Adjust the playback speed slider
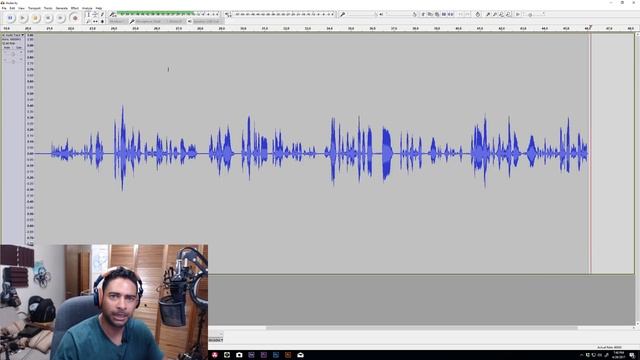Screen dimensions: 640x360 535,14
